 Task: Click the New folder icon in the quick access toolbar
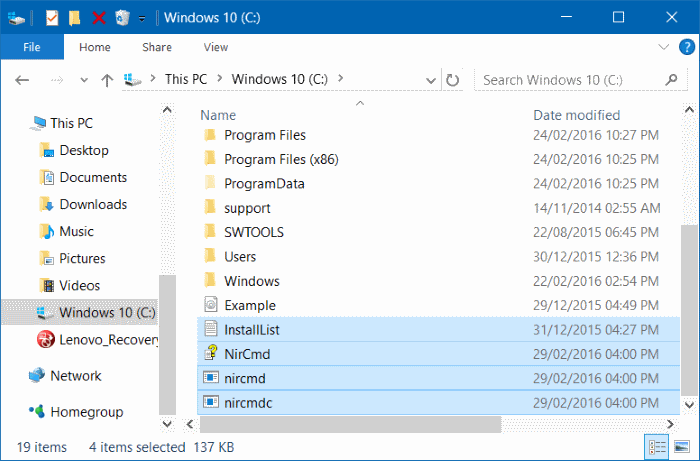[75, 18]
